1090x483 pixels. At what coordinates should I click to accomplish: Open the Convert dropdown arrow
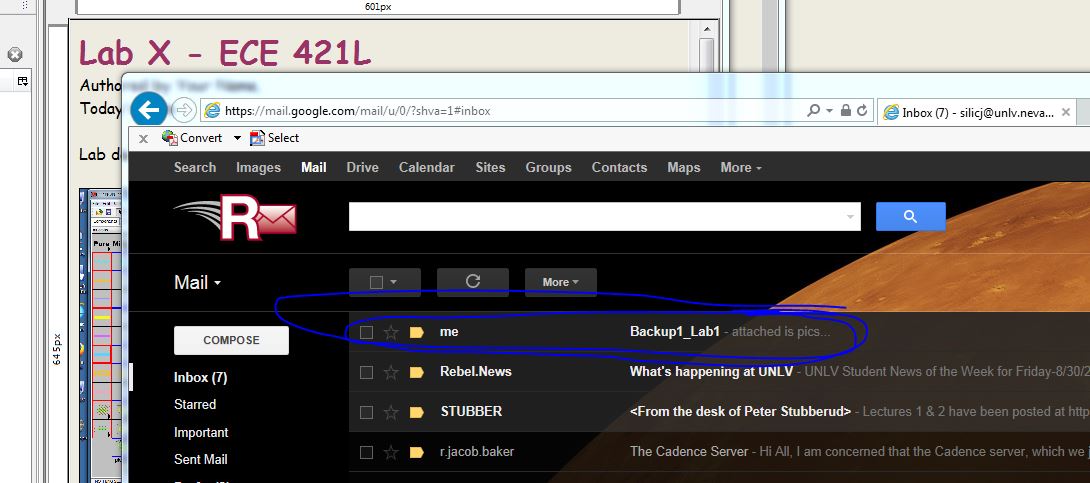click(x=237, y=138)
